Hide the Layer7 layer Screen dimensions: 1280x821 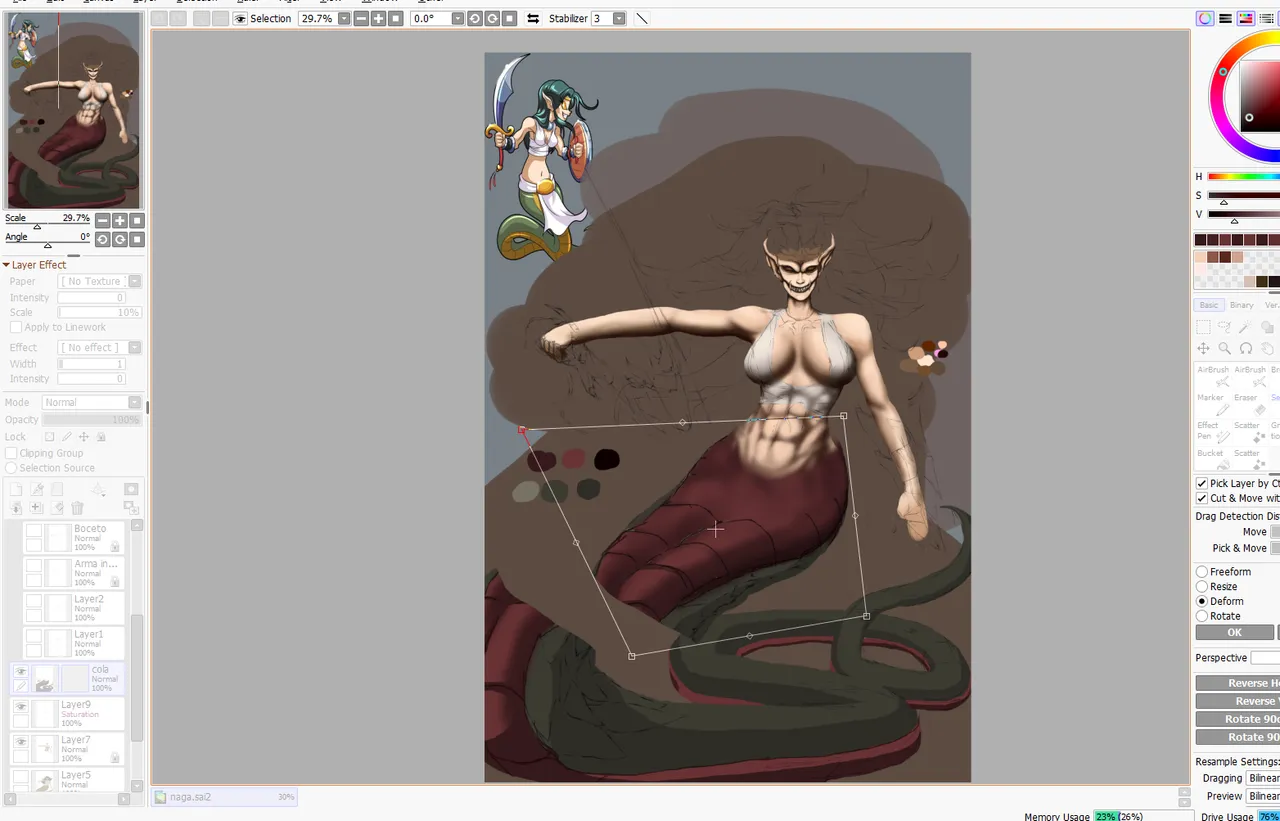pos(21,742)
